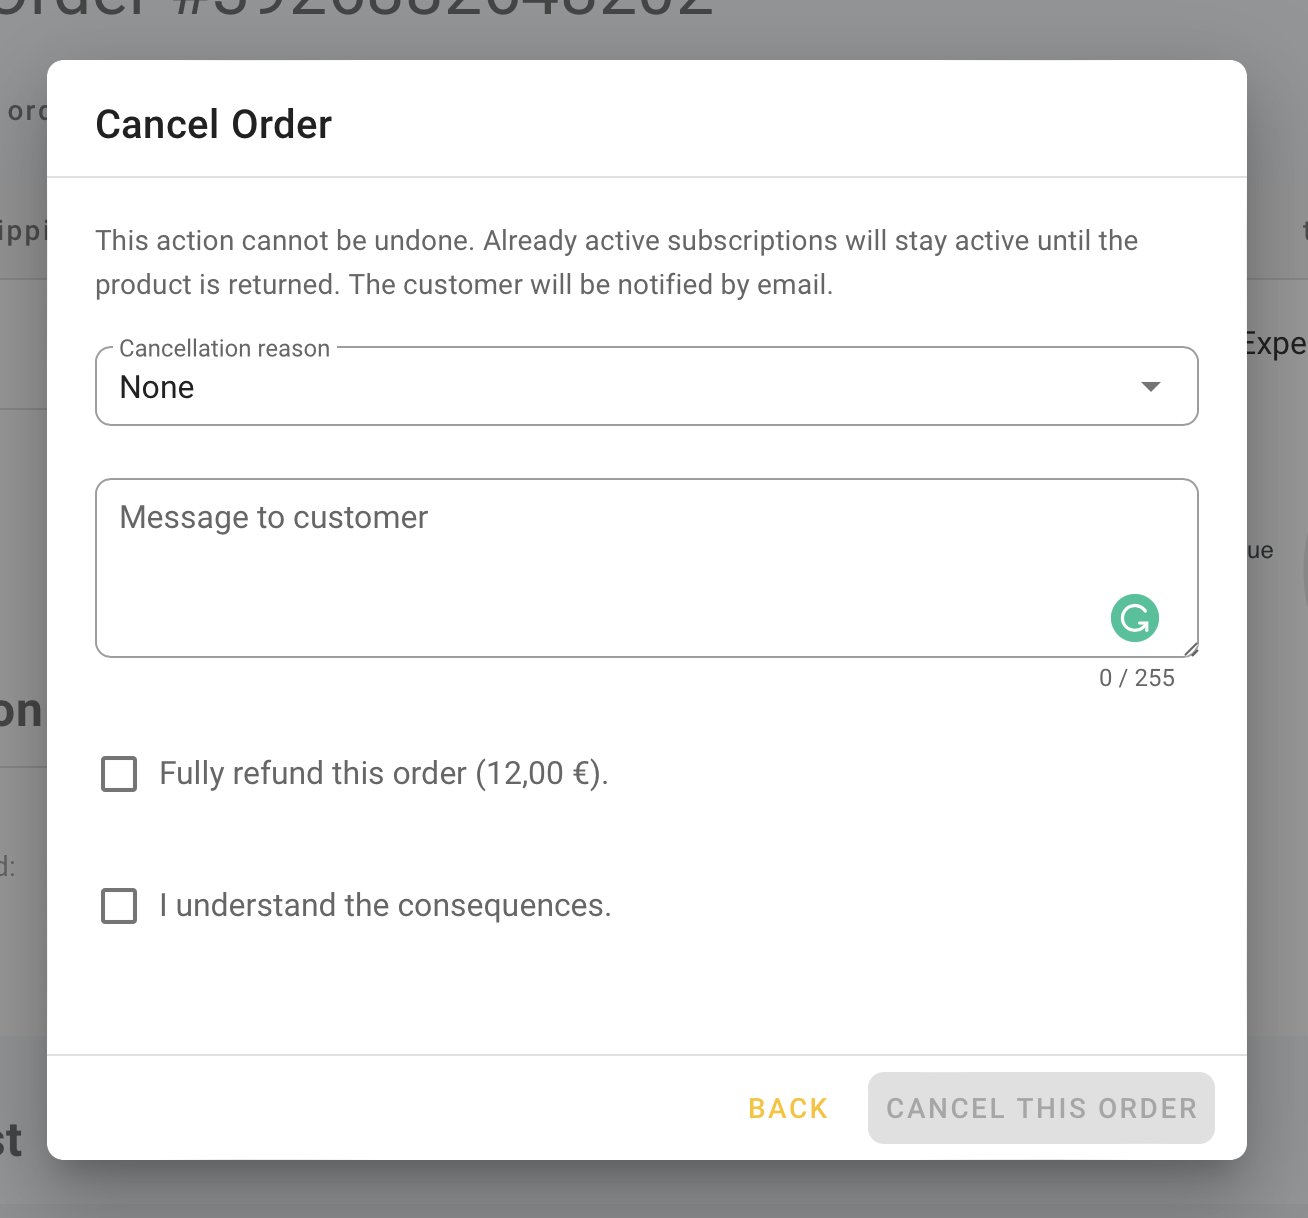Click the yellow BACK button
Viewport: 1308px width, 1218px height.
[x=788, y=1108]
